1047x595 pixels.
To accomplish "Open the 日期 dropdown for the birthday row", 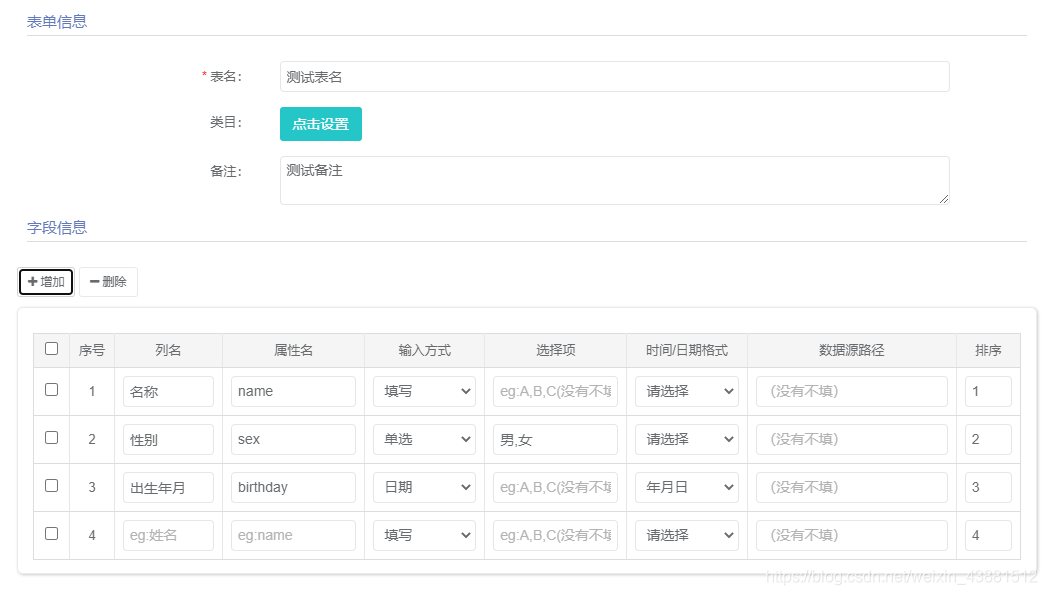I will [424, 487].
